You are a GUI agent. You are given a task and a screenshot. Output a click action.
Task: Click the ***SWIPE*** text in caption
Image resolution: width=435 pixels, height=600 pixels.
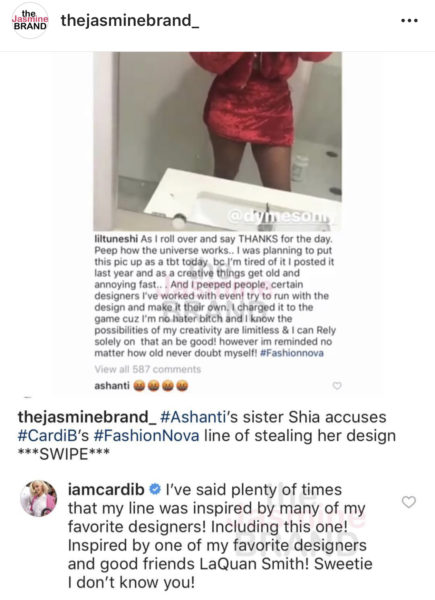64,454
